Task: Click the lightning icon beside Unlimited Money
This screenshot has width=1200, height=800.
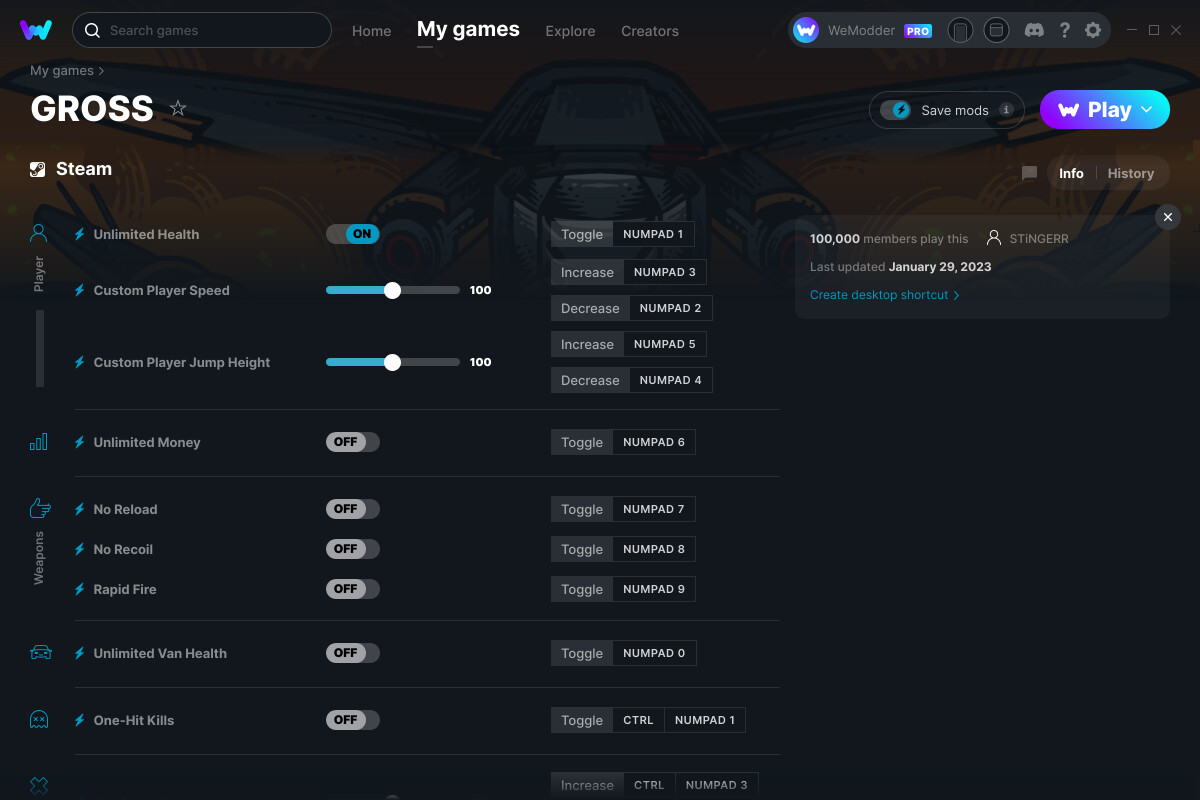Action: pos(80,442)
